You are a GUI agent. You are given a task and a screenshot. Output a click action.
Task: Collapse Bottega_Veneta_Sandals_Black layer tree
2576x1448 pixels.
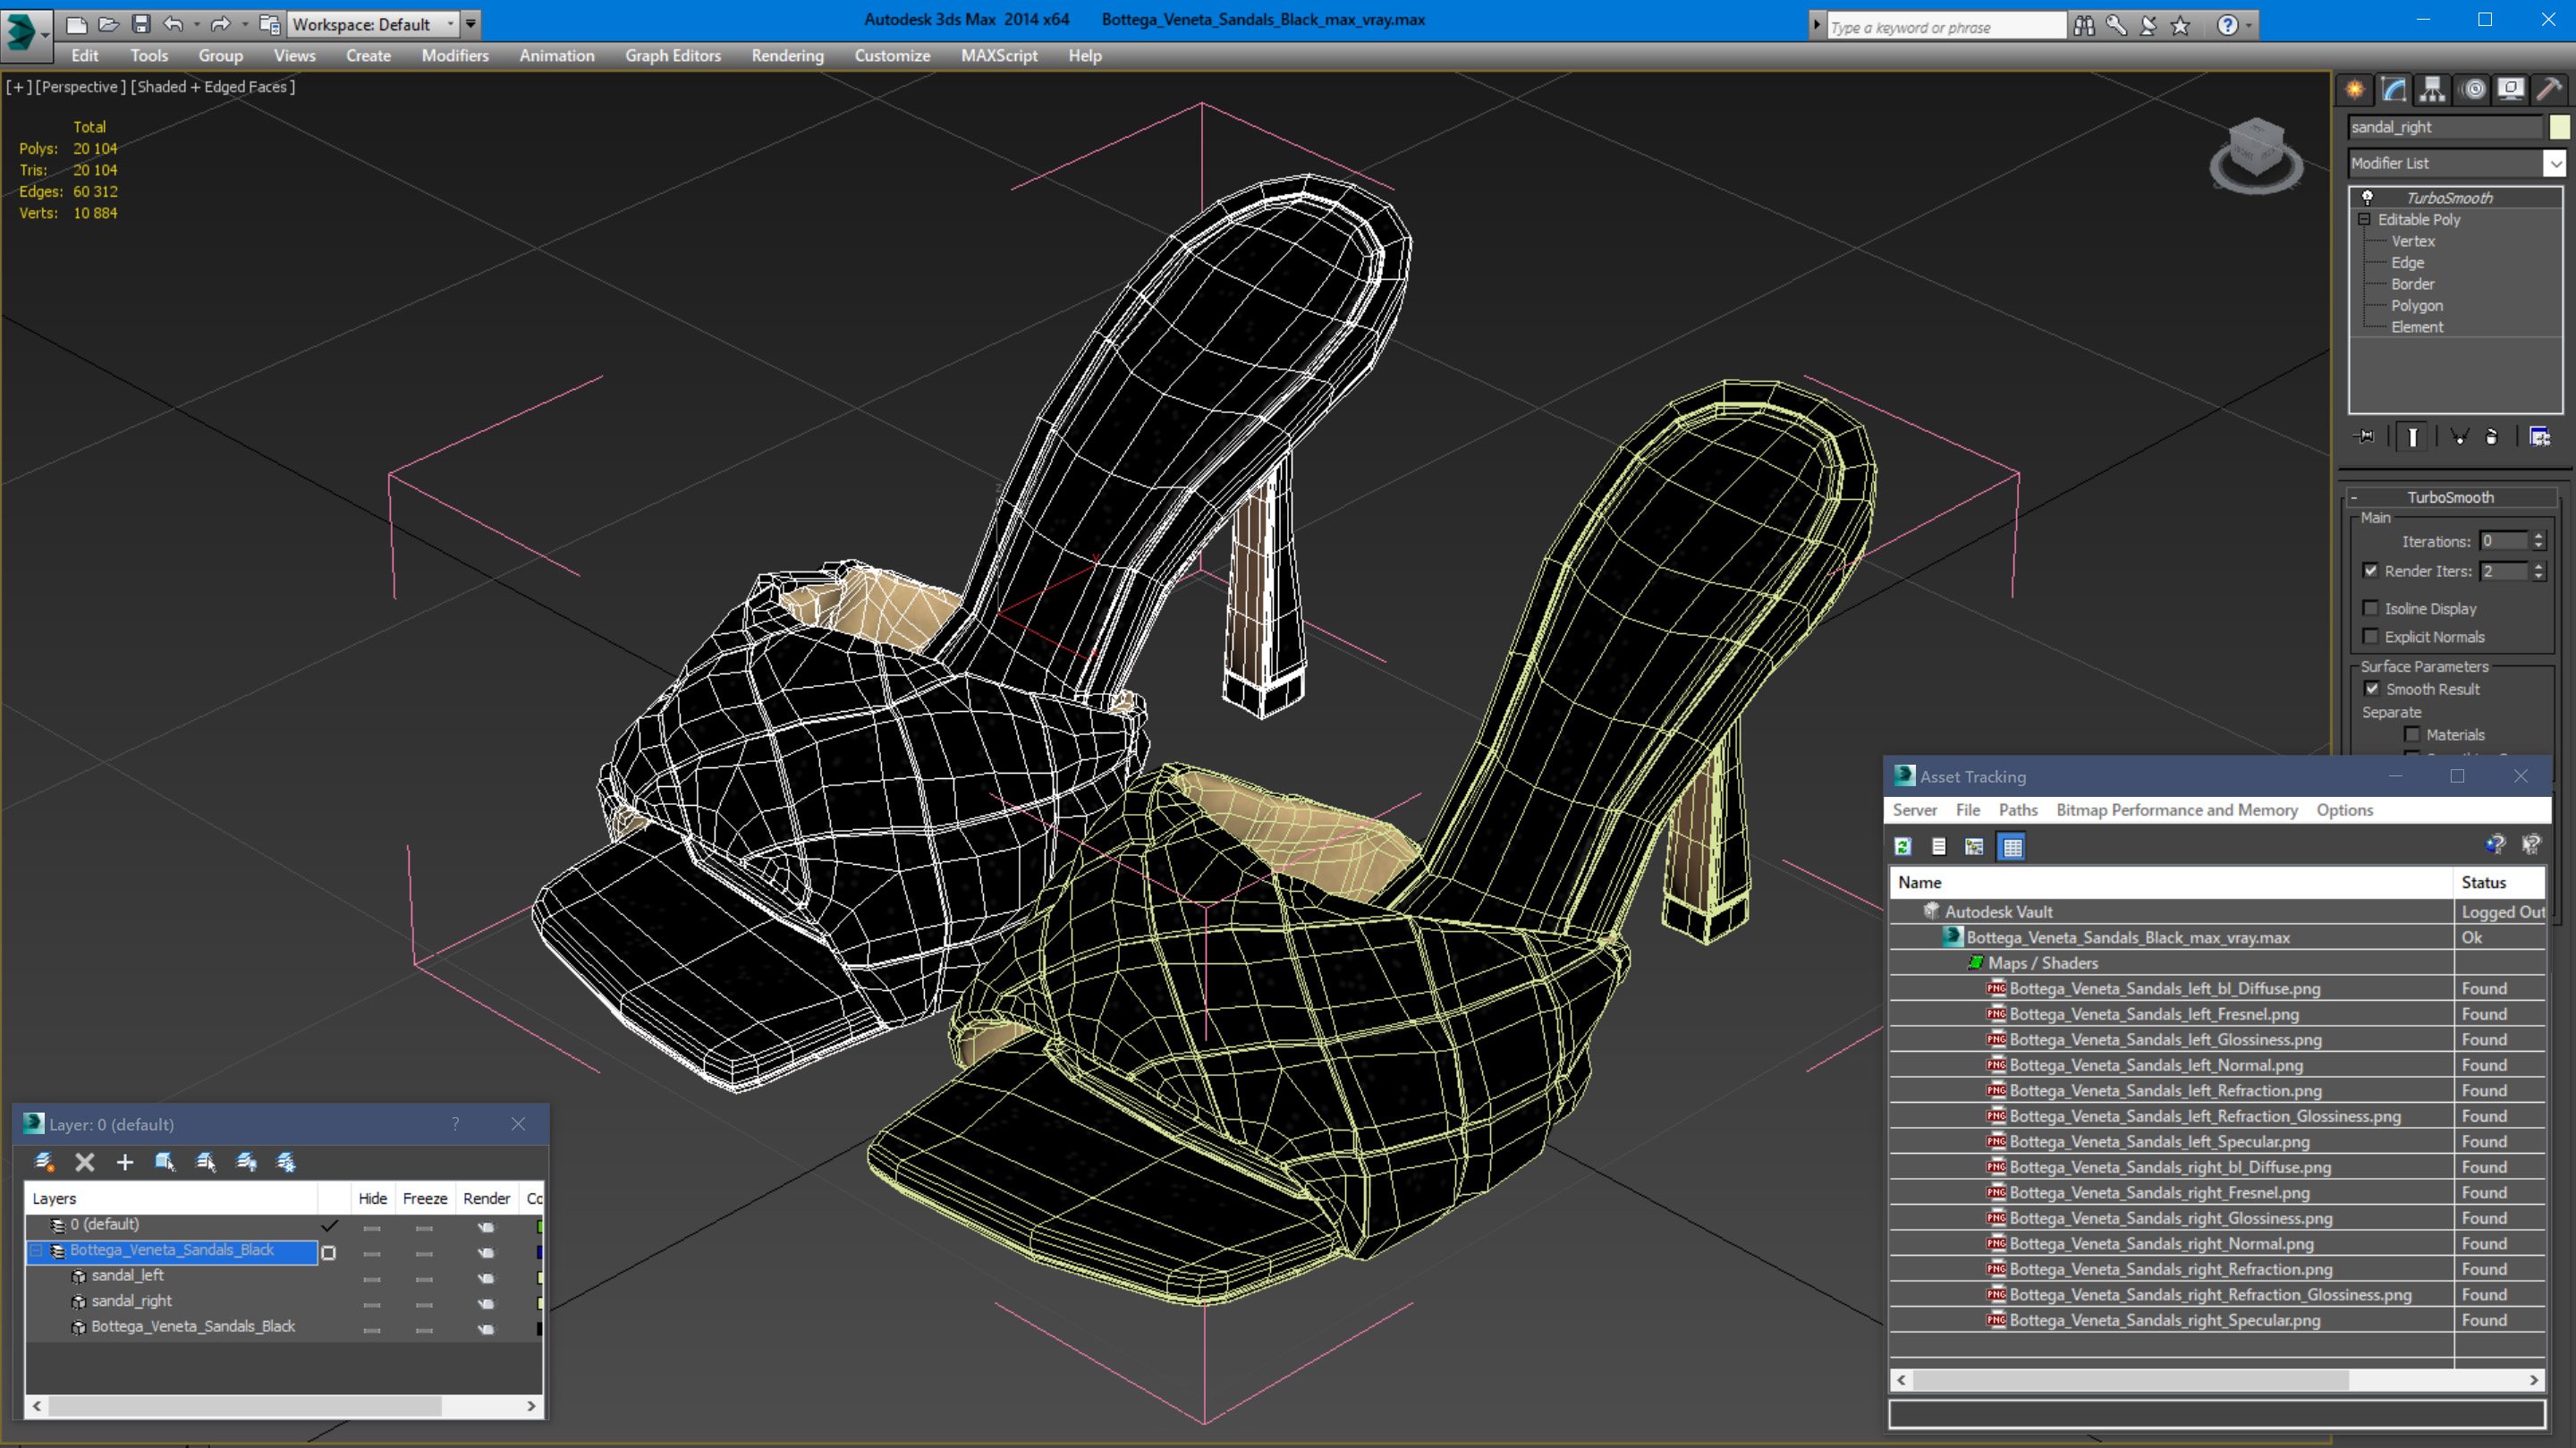coord(37,1250)
